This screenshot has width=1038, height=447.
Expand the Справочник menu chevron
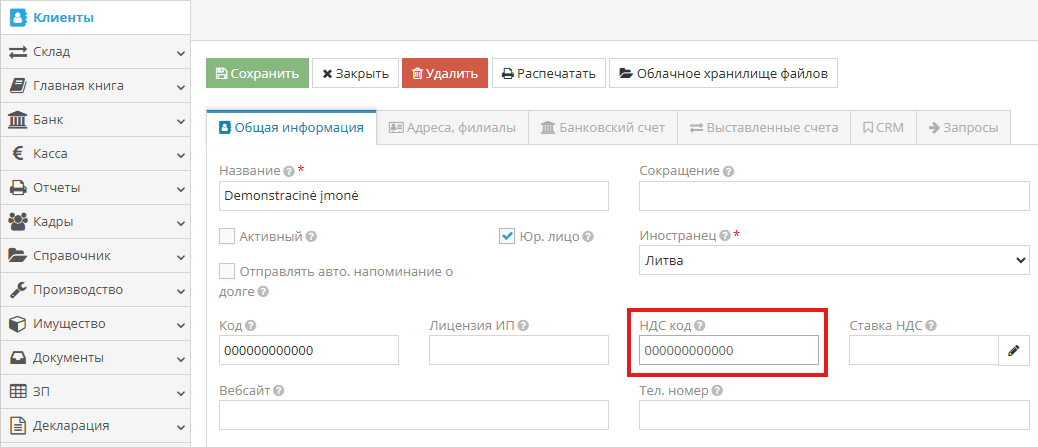(x=181, y=257)
